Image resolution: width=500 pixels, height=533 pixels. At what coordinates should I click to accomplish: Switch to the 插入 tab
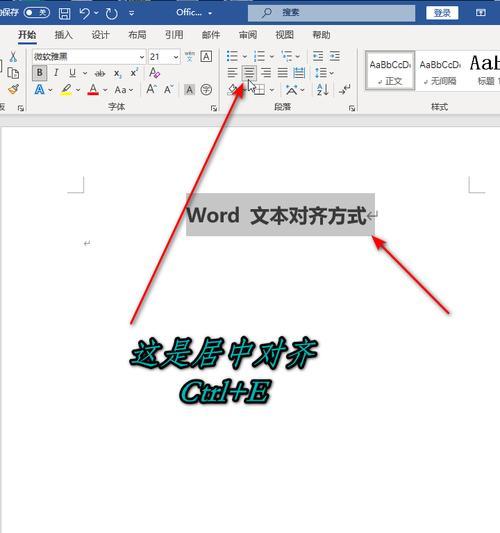click(x=64, y=35)
